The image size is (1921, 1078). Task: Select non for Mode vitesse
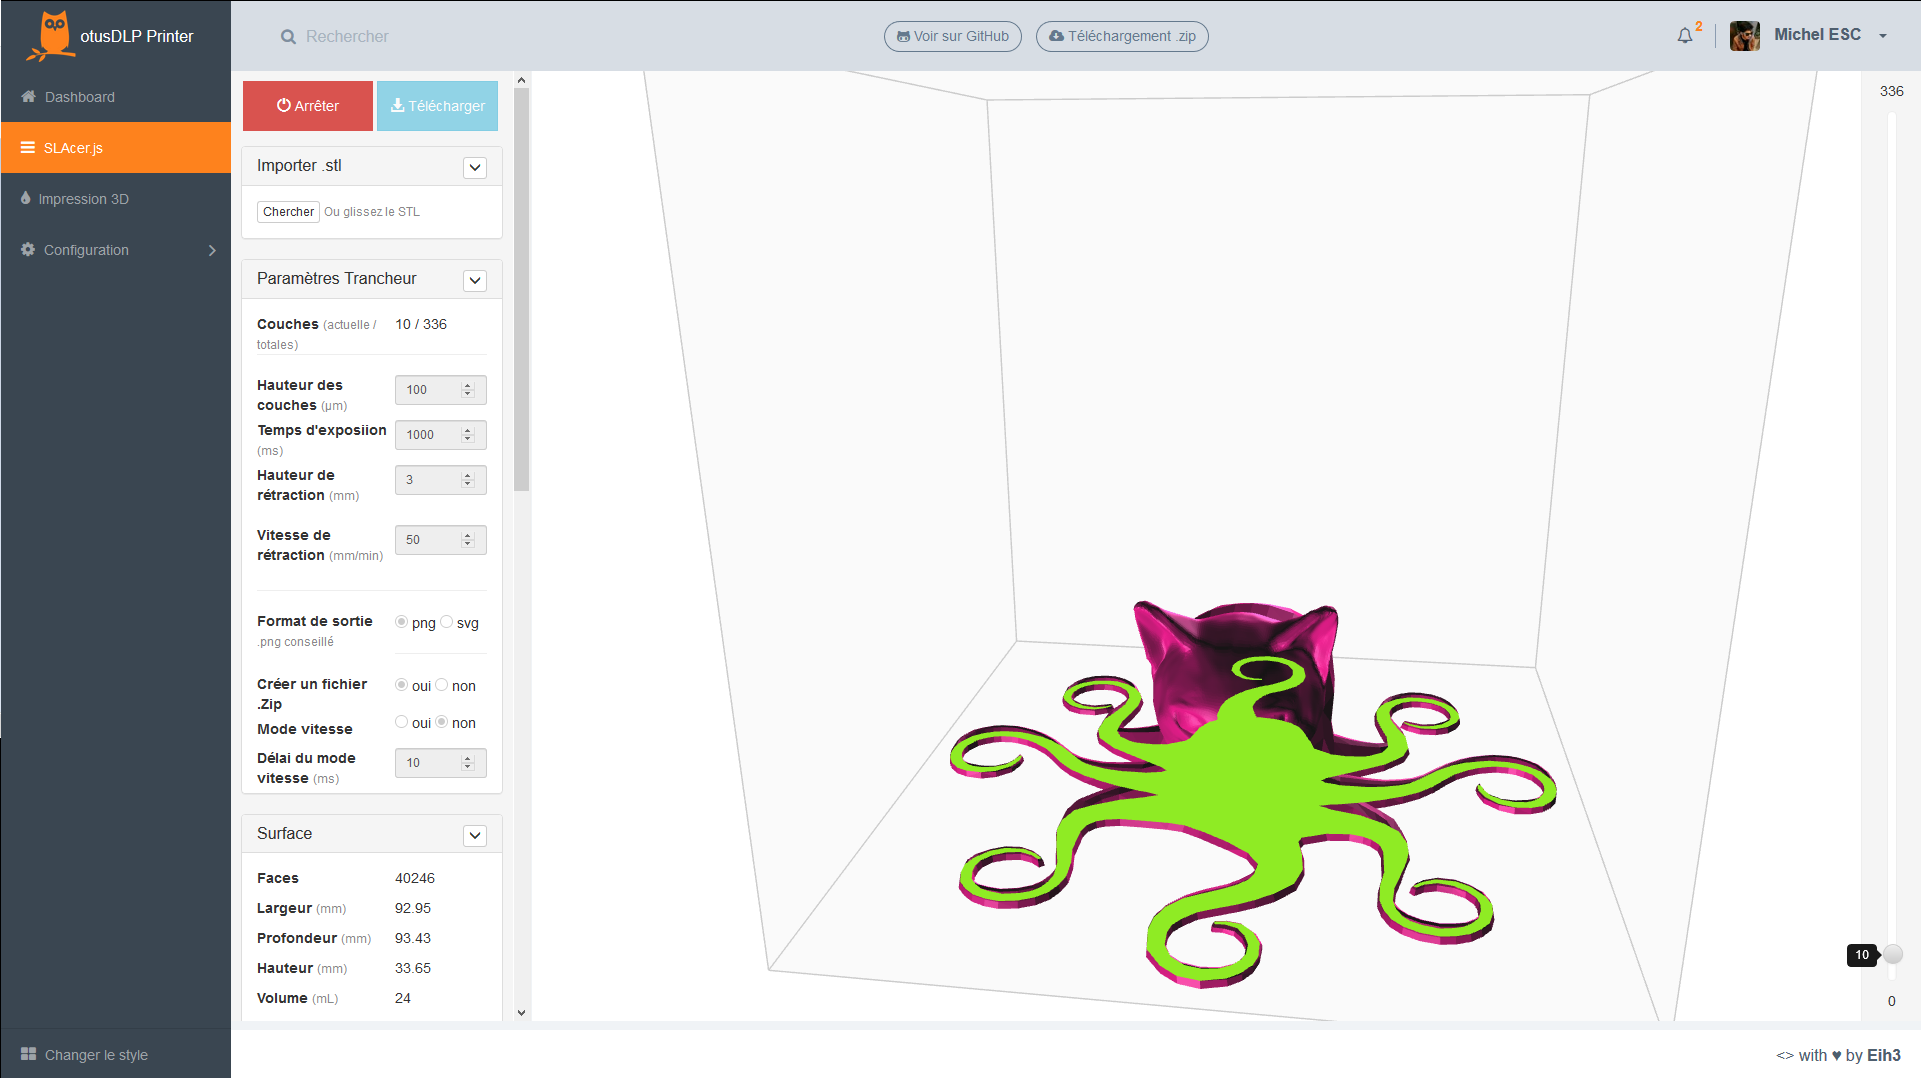[x=441, y=722]
